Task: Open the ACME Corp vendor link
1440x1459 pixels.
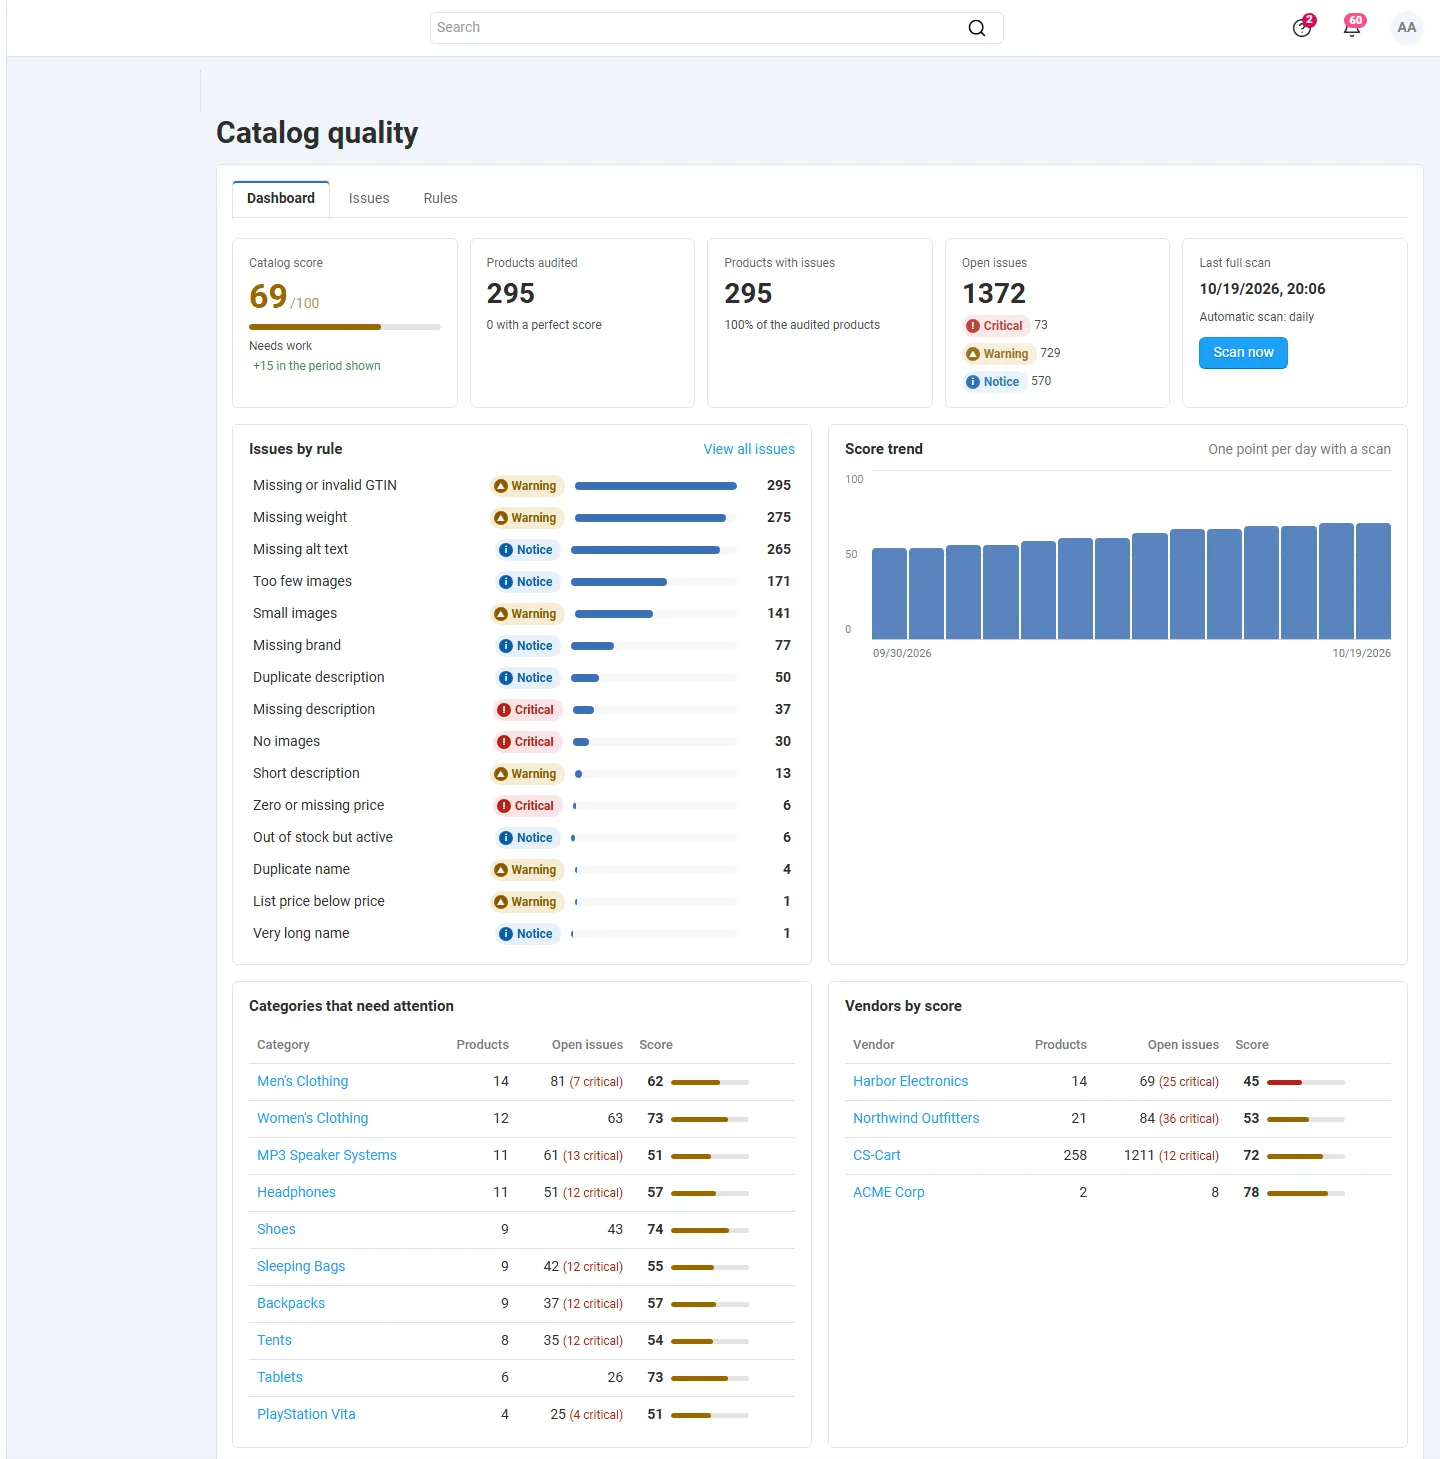Action: [888, 1193]
